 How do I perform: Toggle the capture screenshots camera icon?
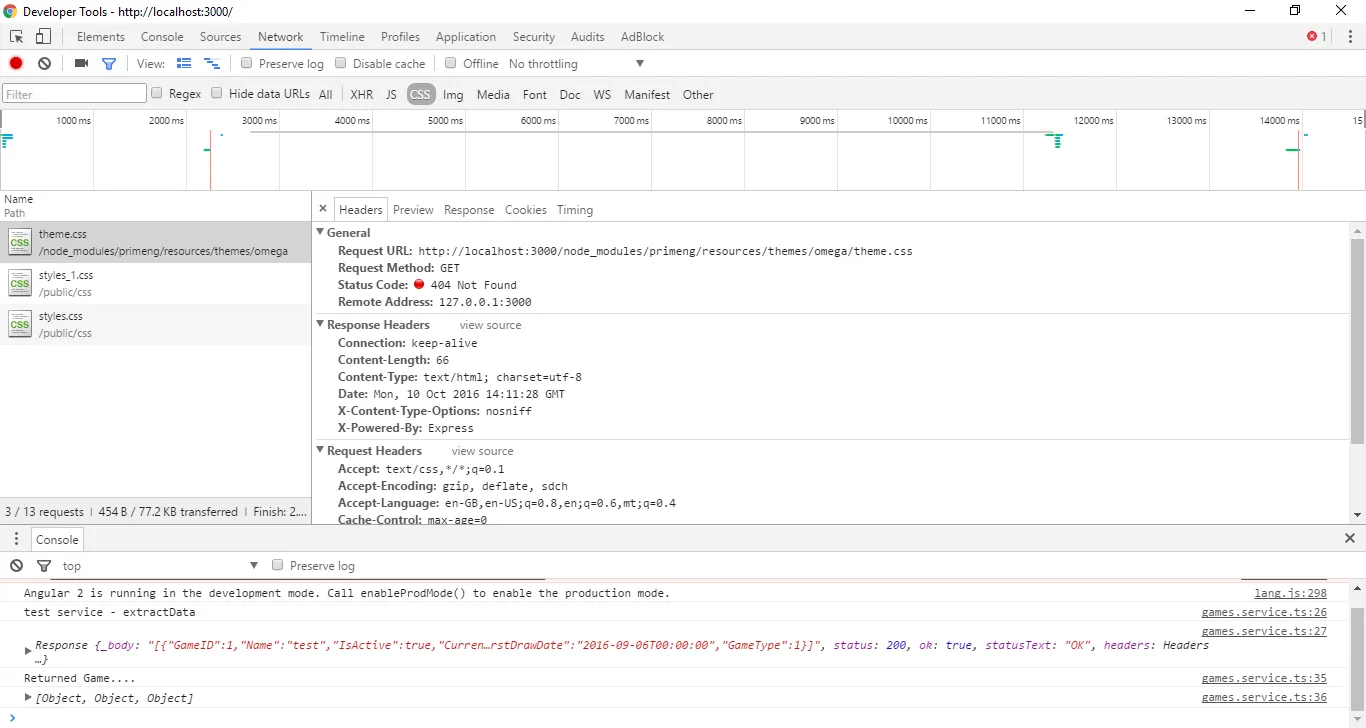82,63
